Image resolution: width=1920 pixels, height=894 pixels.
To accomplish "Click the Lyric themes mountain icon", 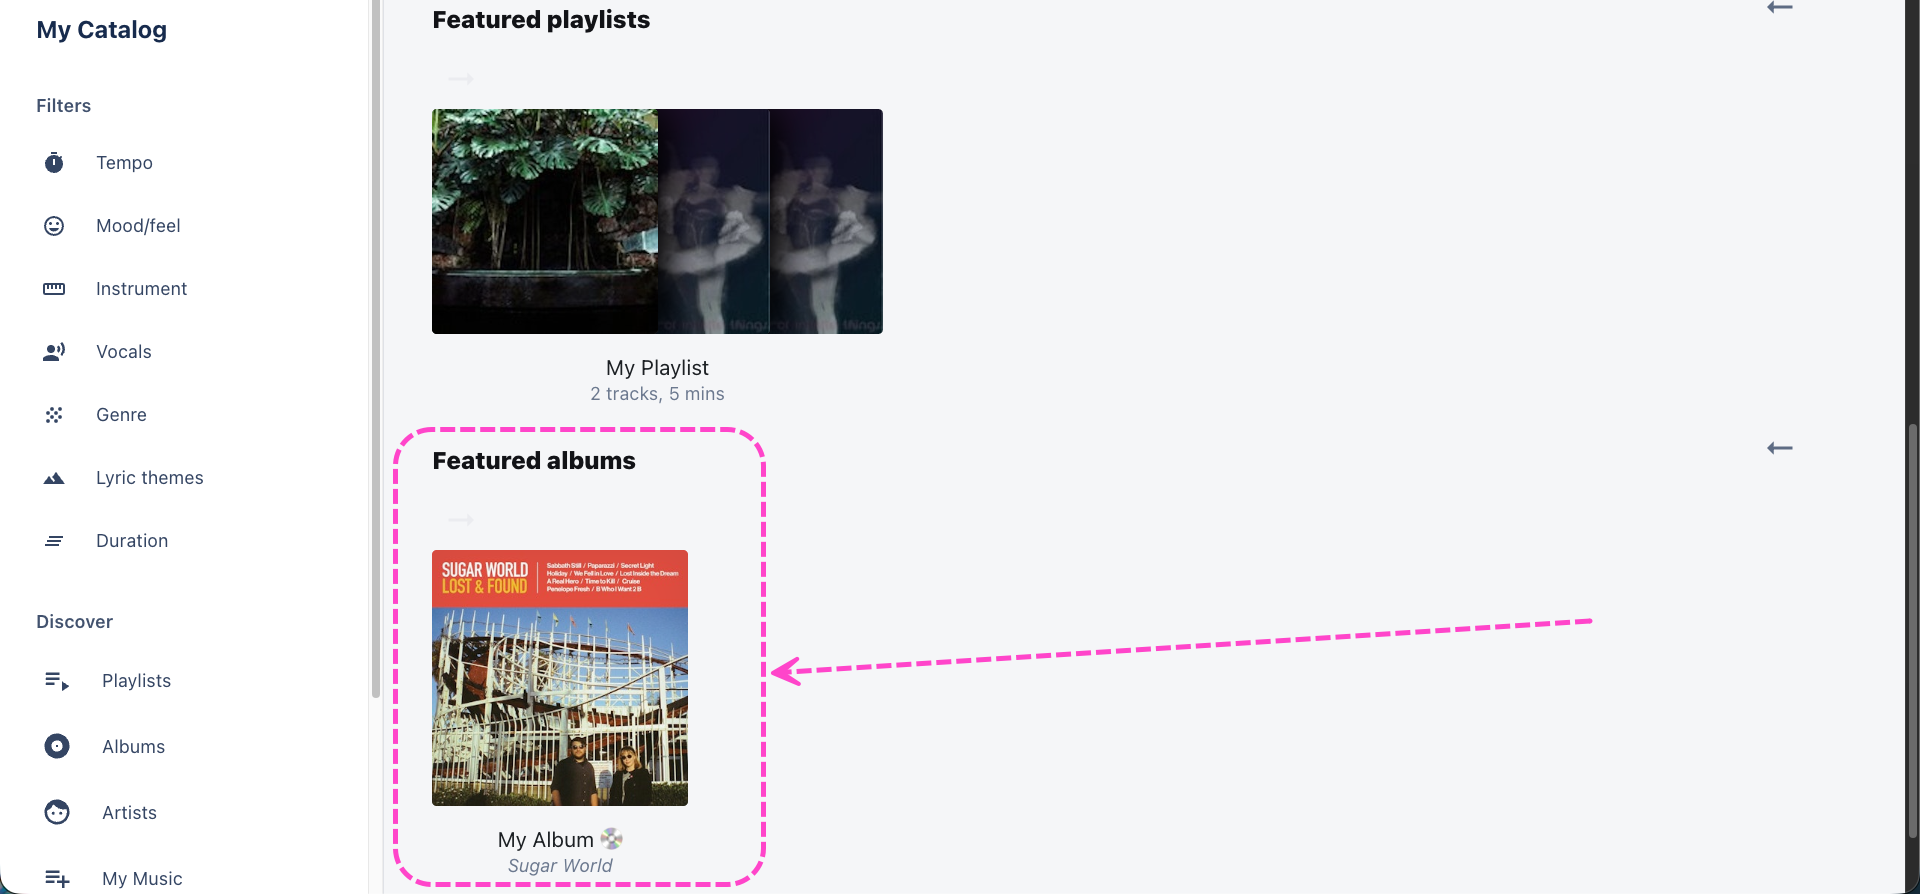I will tap(54, 478).
